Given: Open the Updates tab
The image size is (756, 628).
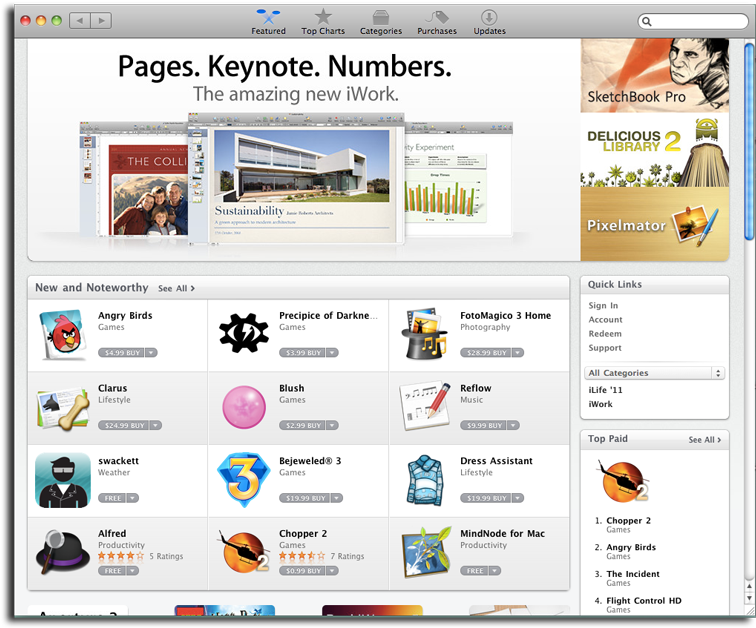Looking at the screenshot, I should click(489, 23).
